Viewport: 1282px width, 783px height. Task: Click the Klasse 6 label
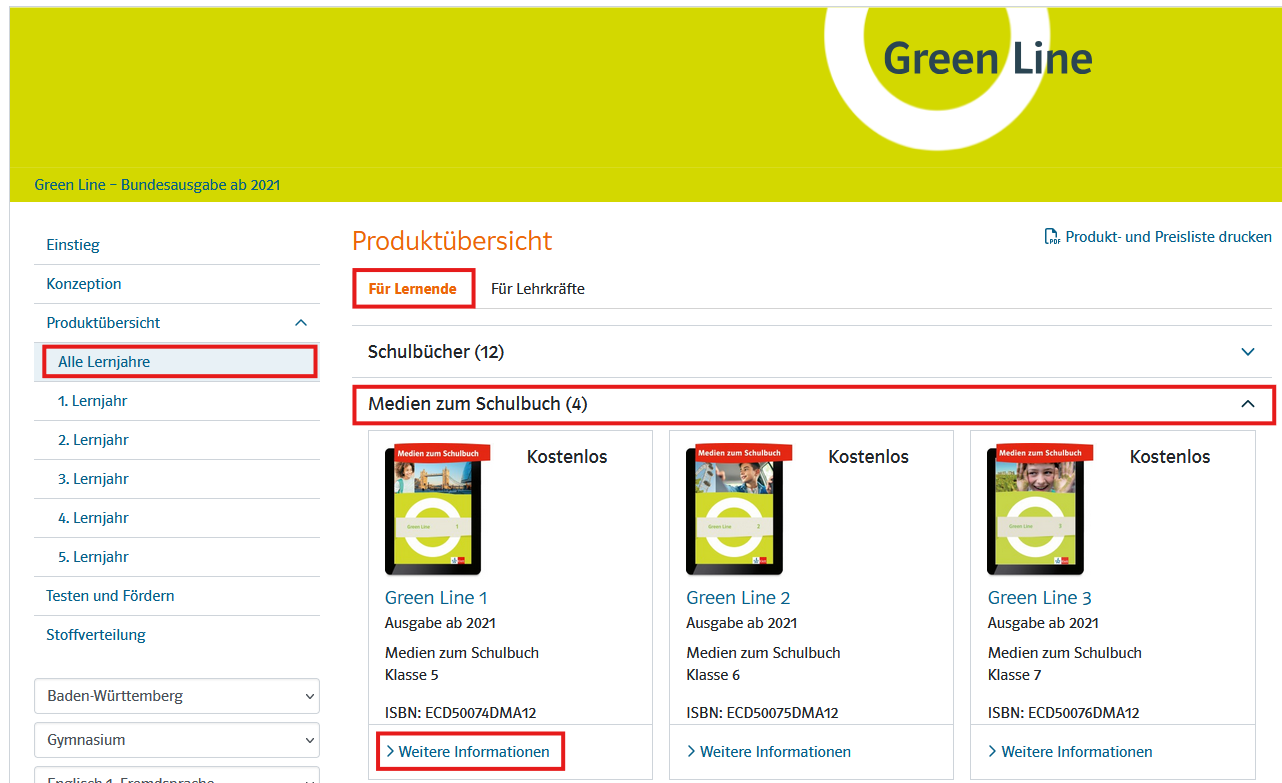click(x=713, y=675)
